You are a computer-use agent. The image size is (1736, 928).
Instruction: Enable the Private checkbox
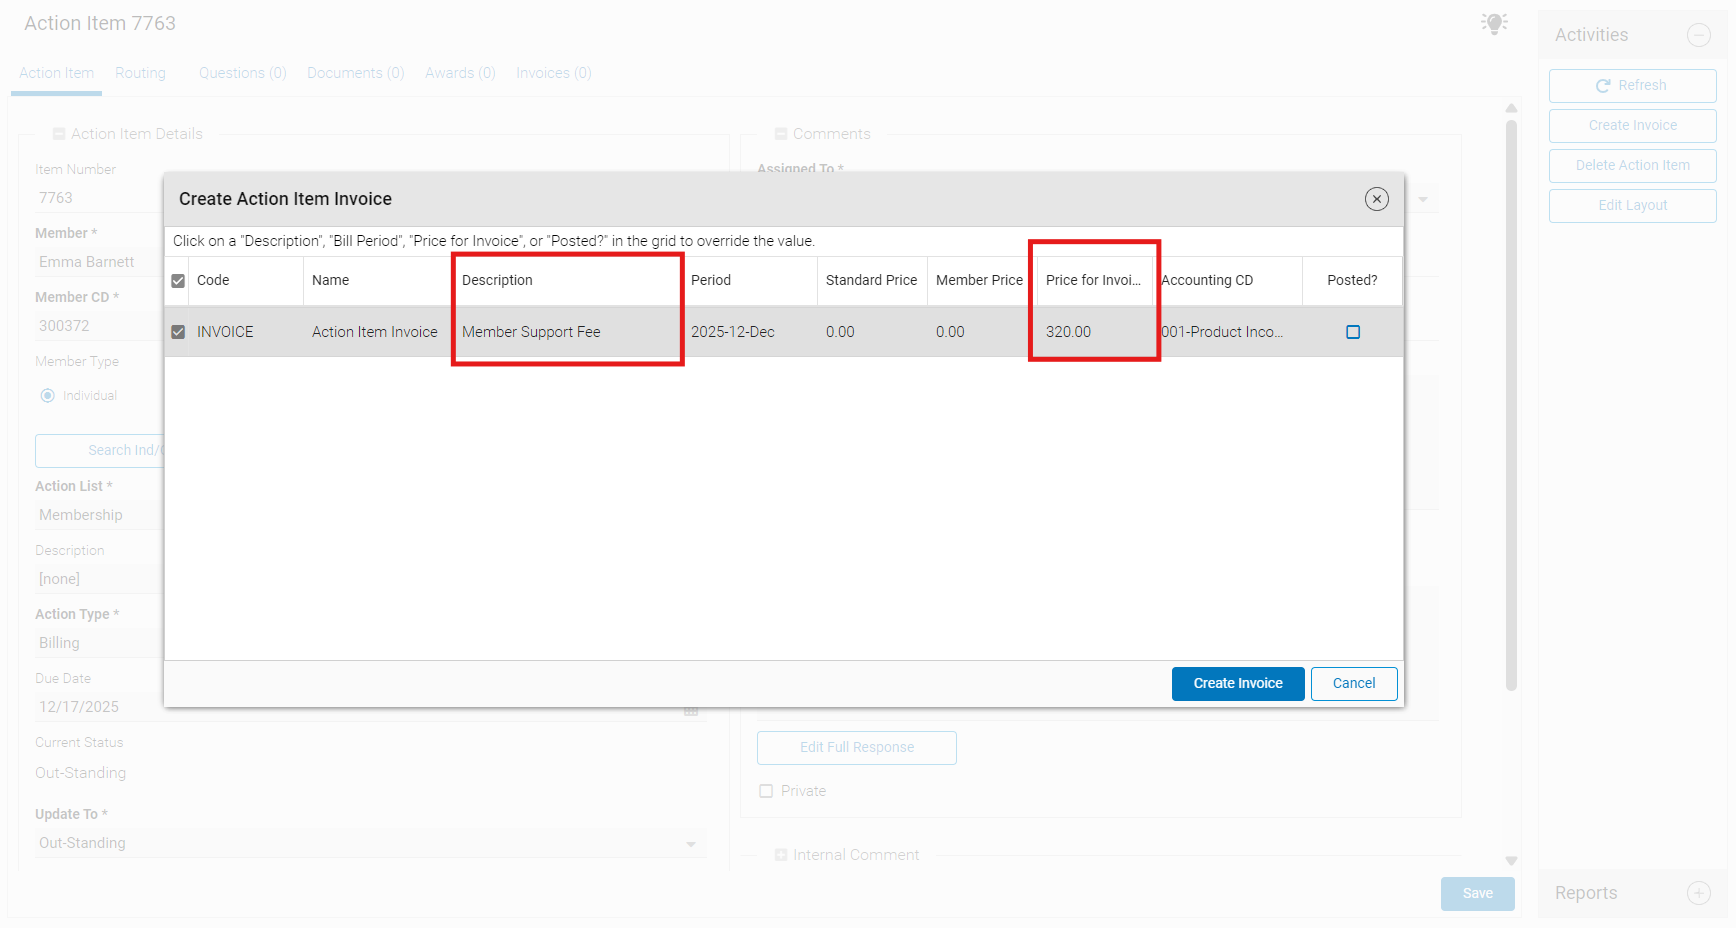[x=766, y=791]
